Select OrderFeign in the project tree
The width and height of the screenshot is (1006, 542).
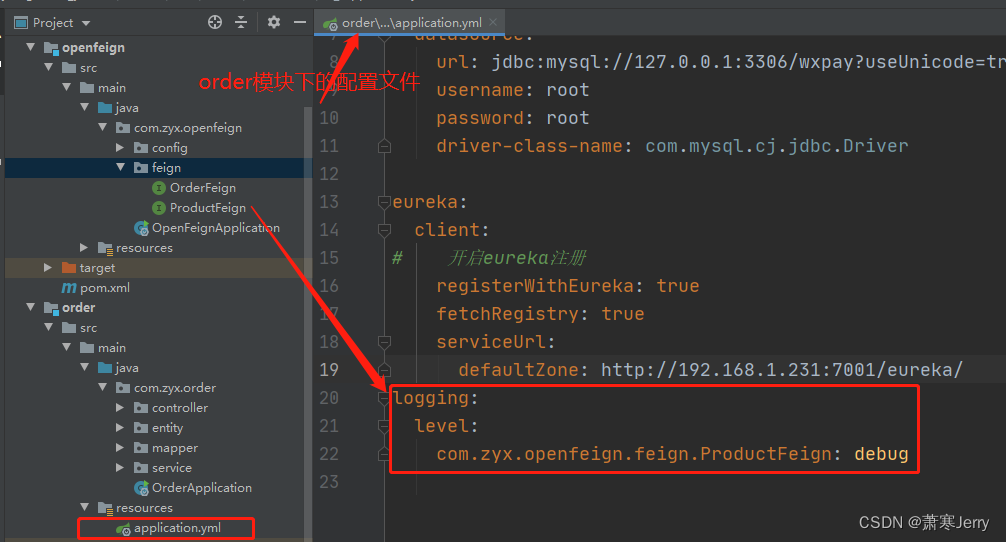[x=203, y=188]
